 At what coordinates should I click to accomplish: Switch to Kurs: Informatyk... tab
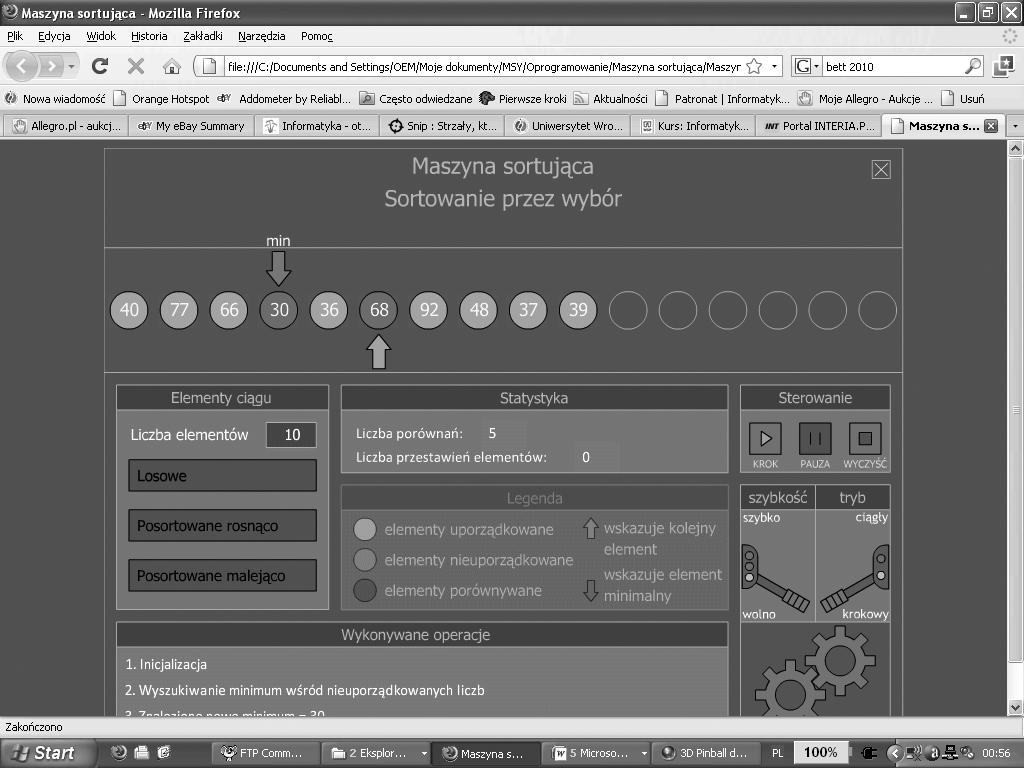693,126
